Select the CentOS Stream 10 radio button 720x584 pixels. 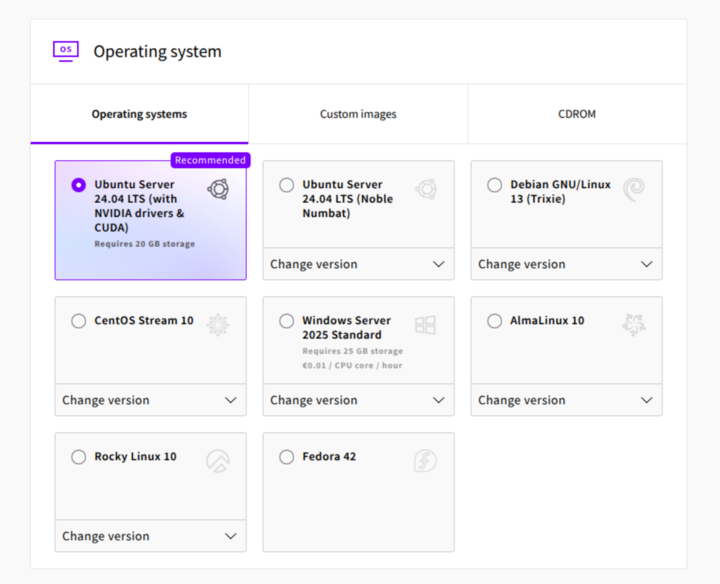[x=79, y=321]
